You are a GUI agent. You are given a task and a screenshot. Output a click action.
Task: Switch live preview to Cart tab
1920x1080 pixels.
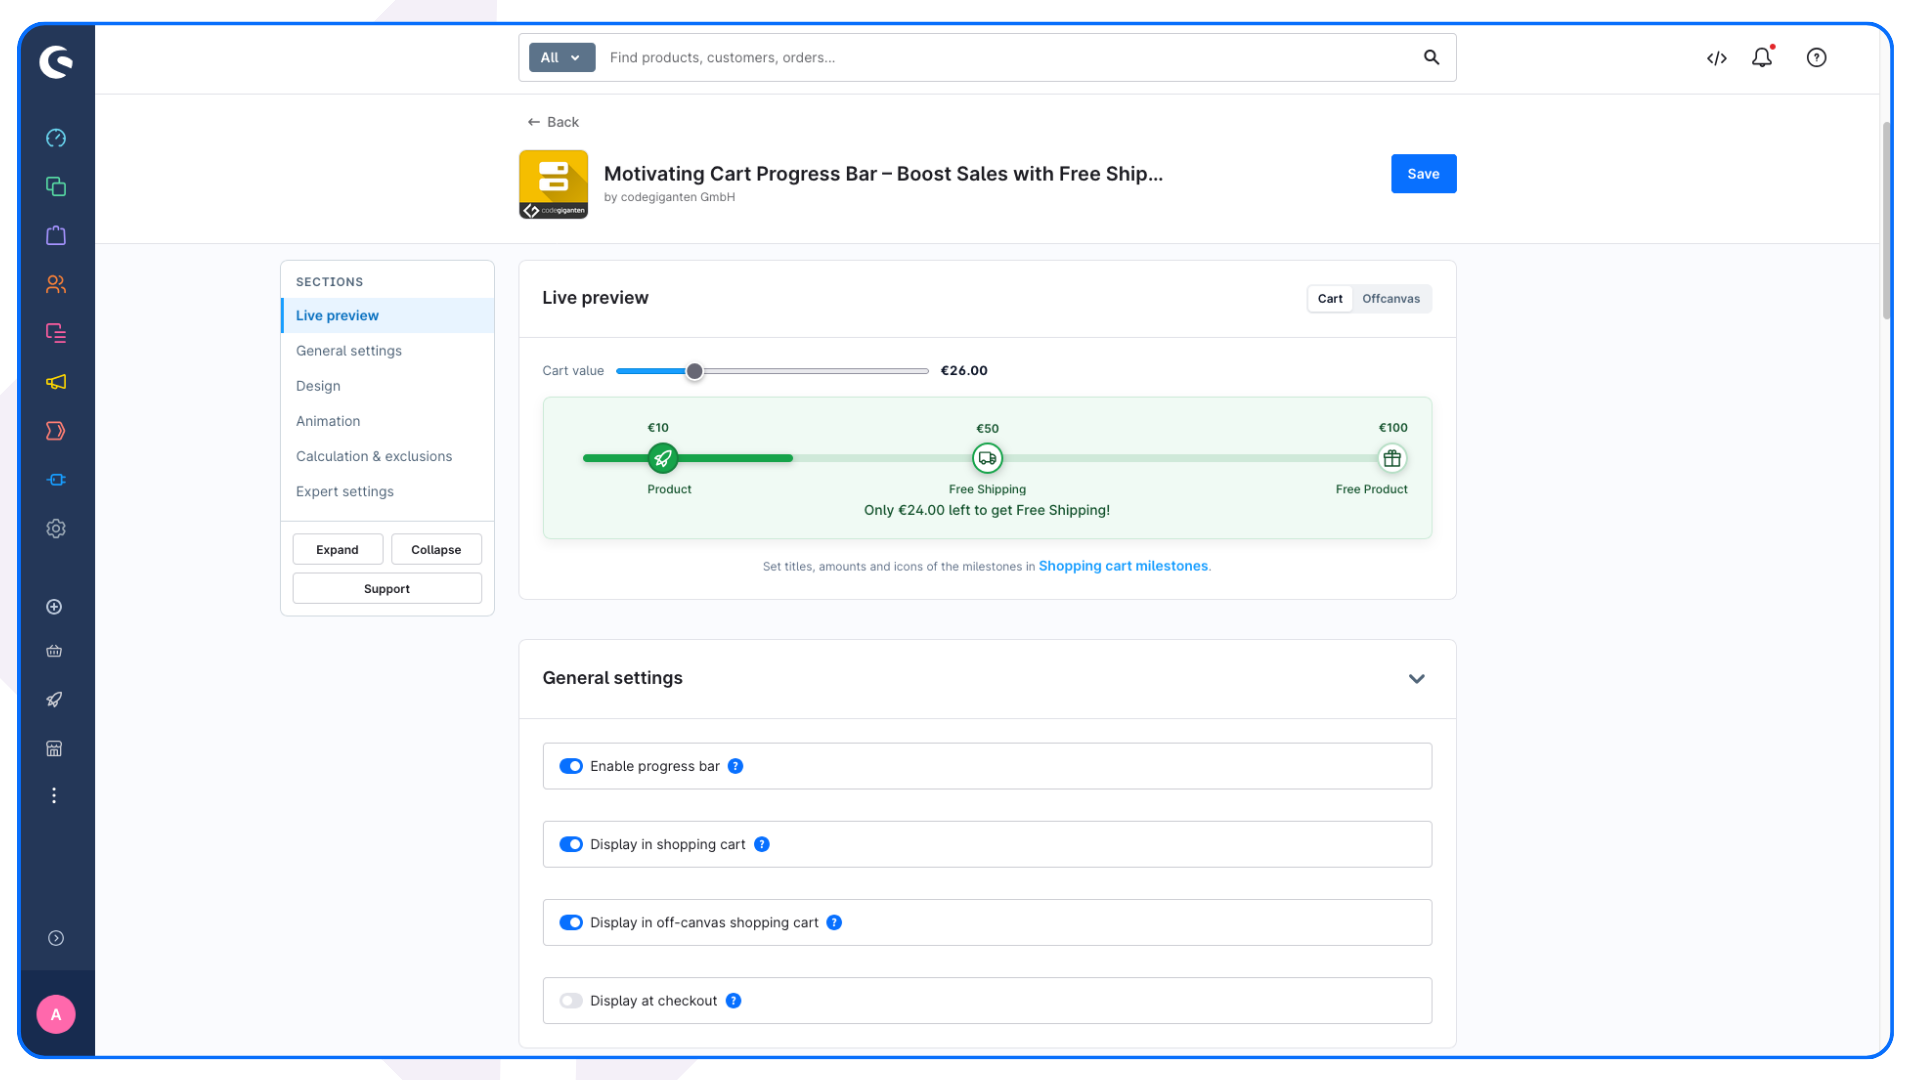[1330, 299]
